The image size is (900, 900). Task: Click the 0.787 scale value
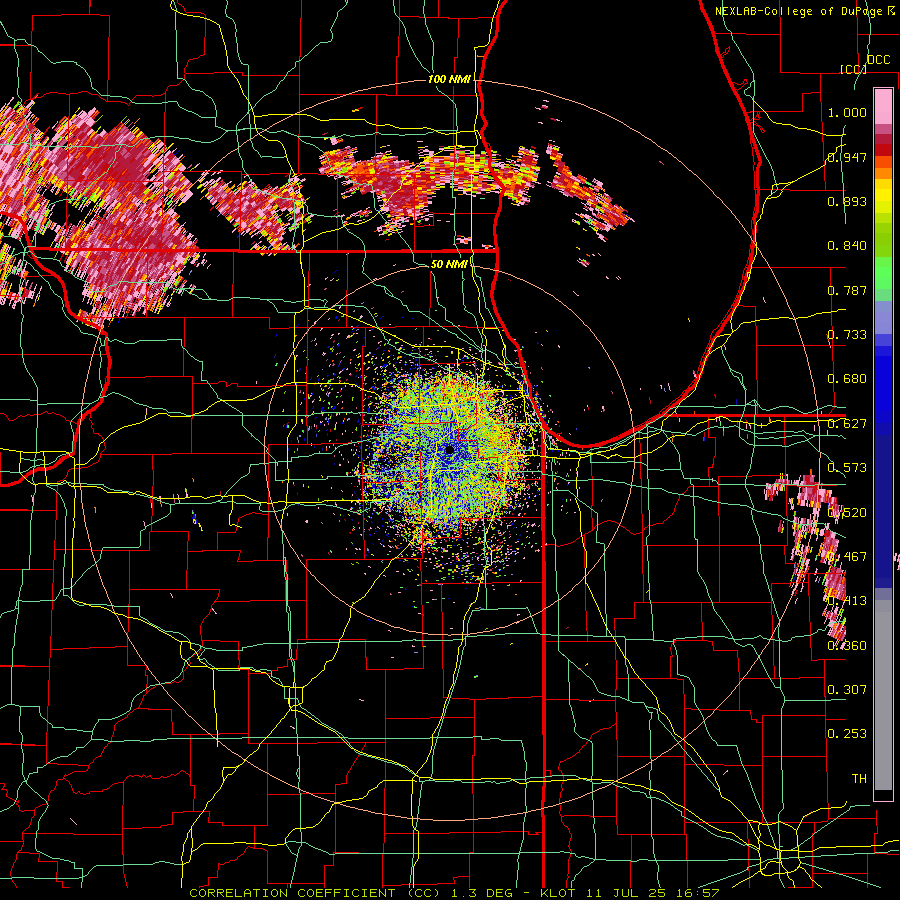[x=847, y=290]
